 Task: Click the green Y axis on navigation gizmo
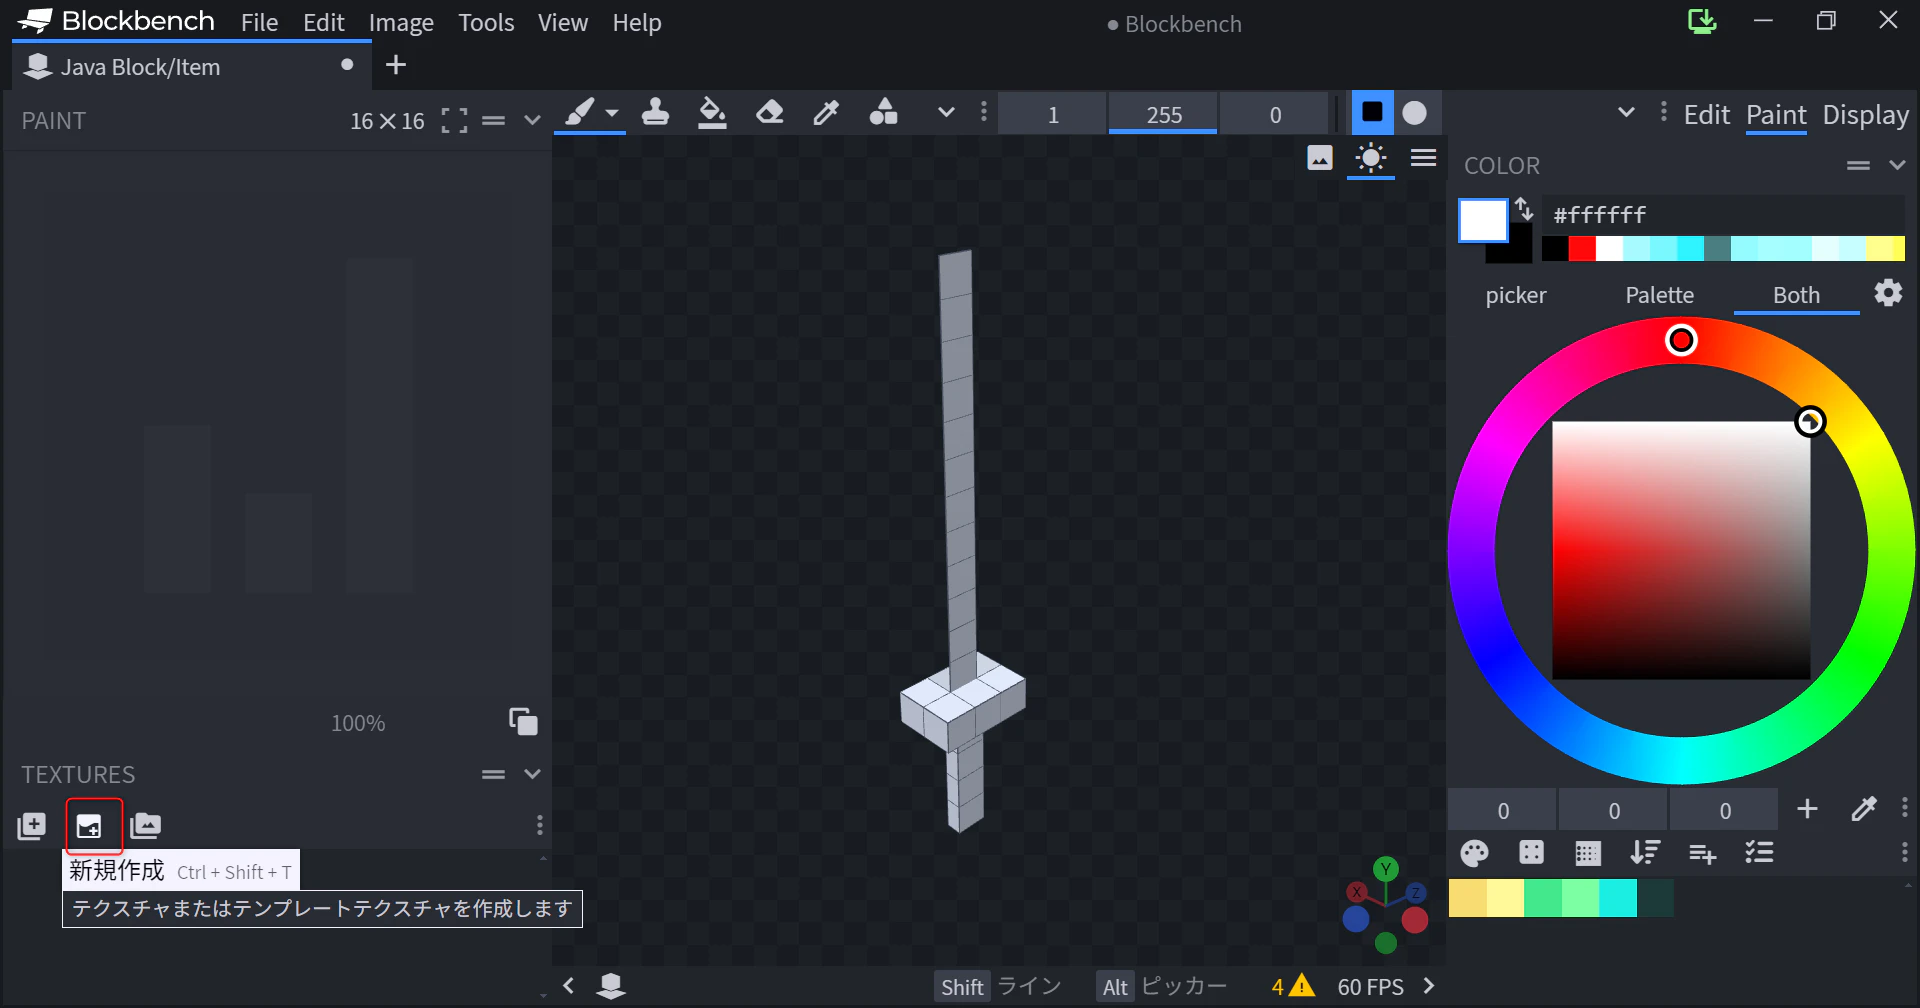pyautogui.click(x=1385, y=869)
